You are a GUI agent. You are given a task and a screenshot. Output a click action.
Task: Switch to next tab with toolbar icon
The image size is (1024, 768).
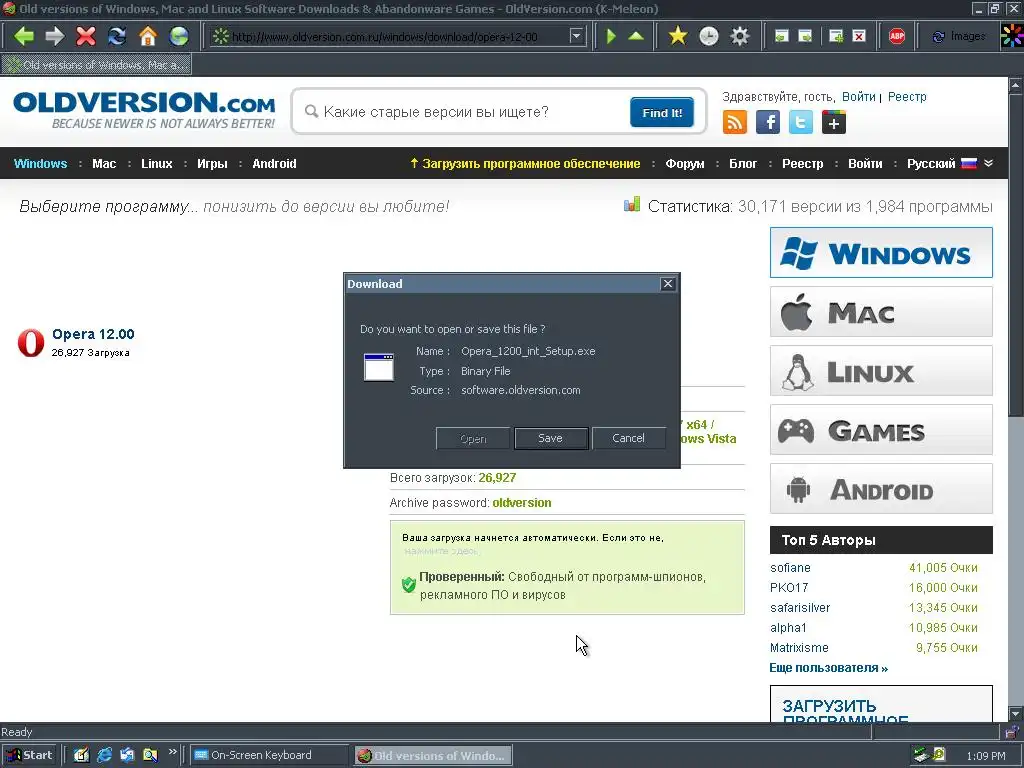(x=805, y=37)
